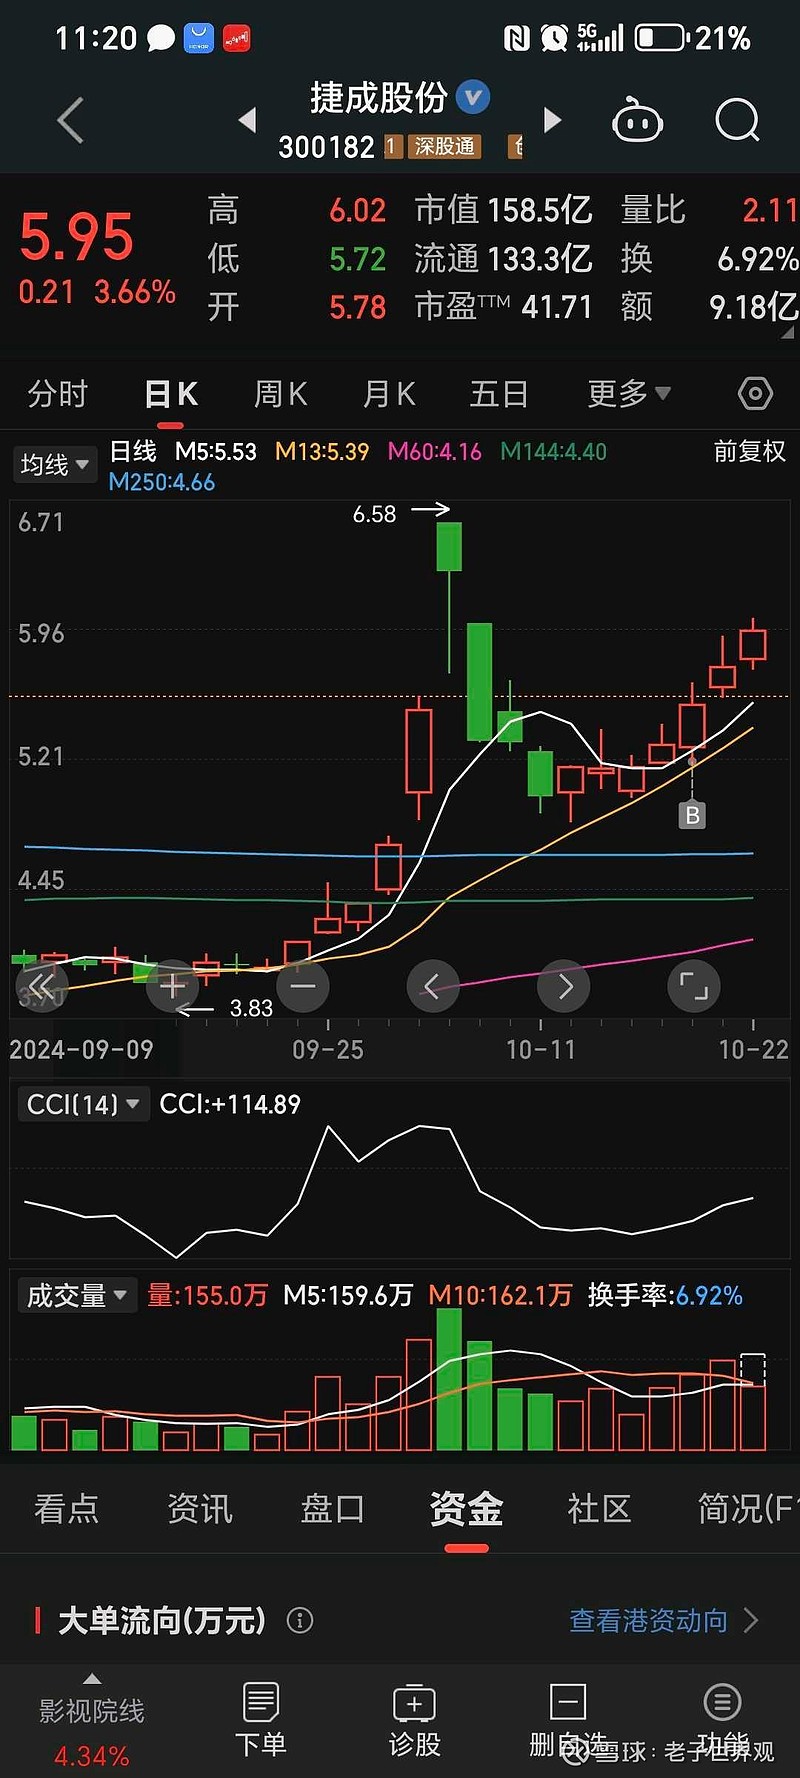This screenshot has width=800, height=1778.
Task: Zoom out chart with minus button
Action: (x=302, y=987)
